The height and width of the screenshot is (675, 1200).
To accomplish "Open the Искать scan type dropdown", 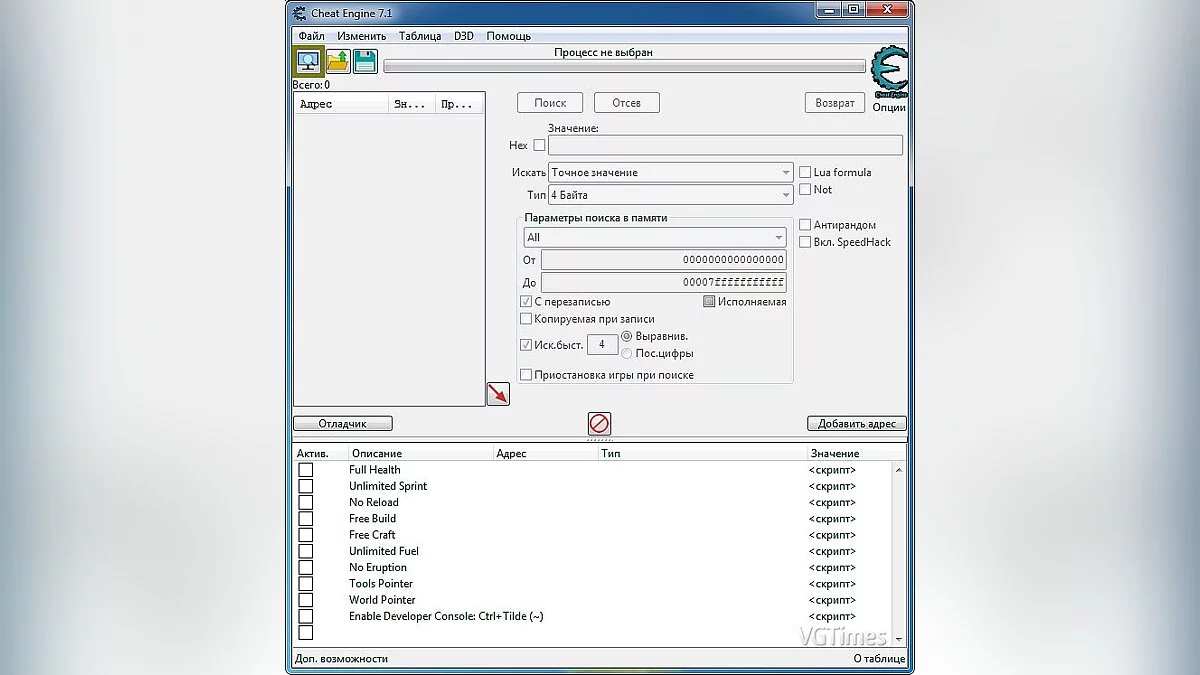I will point(785,171).
